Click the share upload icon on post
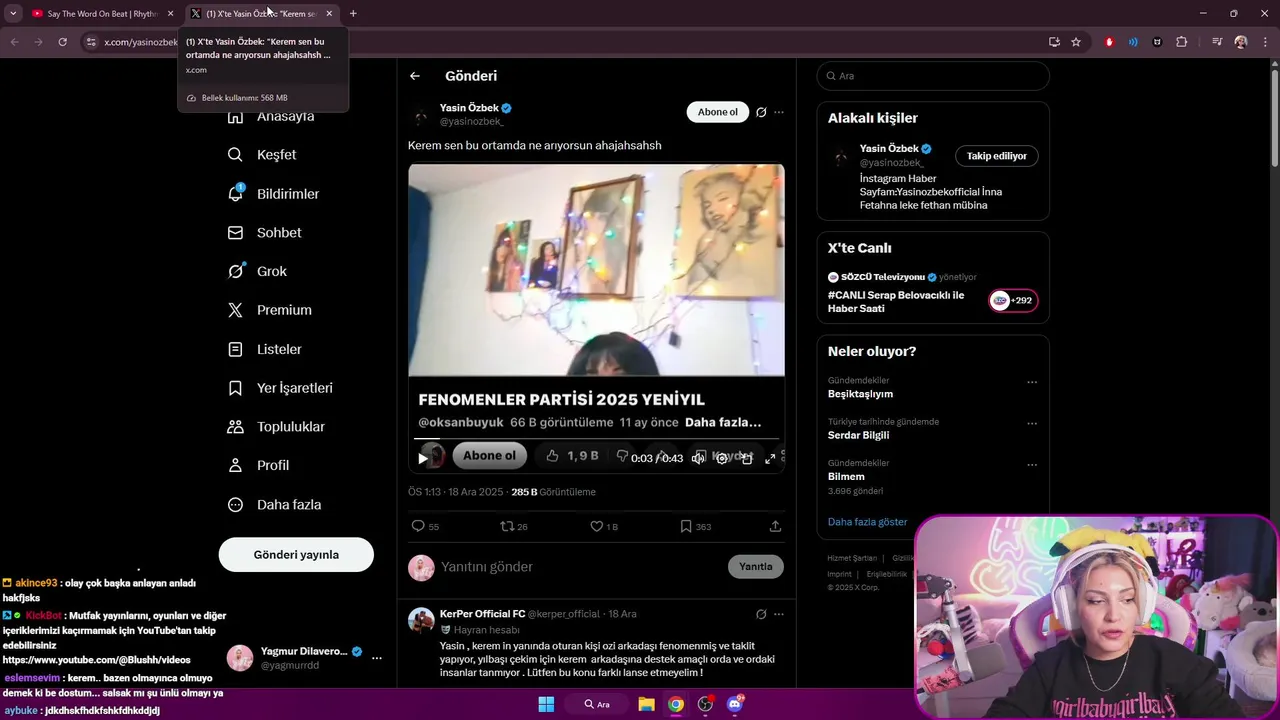This screenshot has width=1280, height=720. (x=775, y=526)
